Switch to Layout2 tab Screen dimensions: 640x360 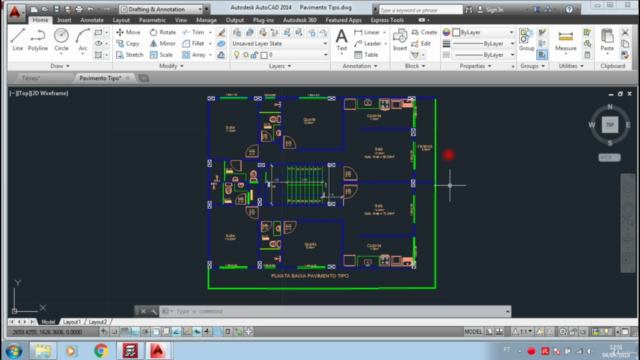point(98,322)
